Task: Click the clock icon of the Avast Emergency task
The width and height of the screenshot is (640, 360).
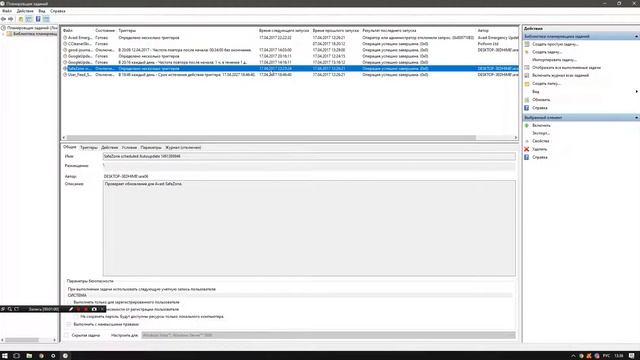Action: 65,38
